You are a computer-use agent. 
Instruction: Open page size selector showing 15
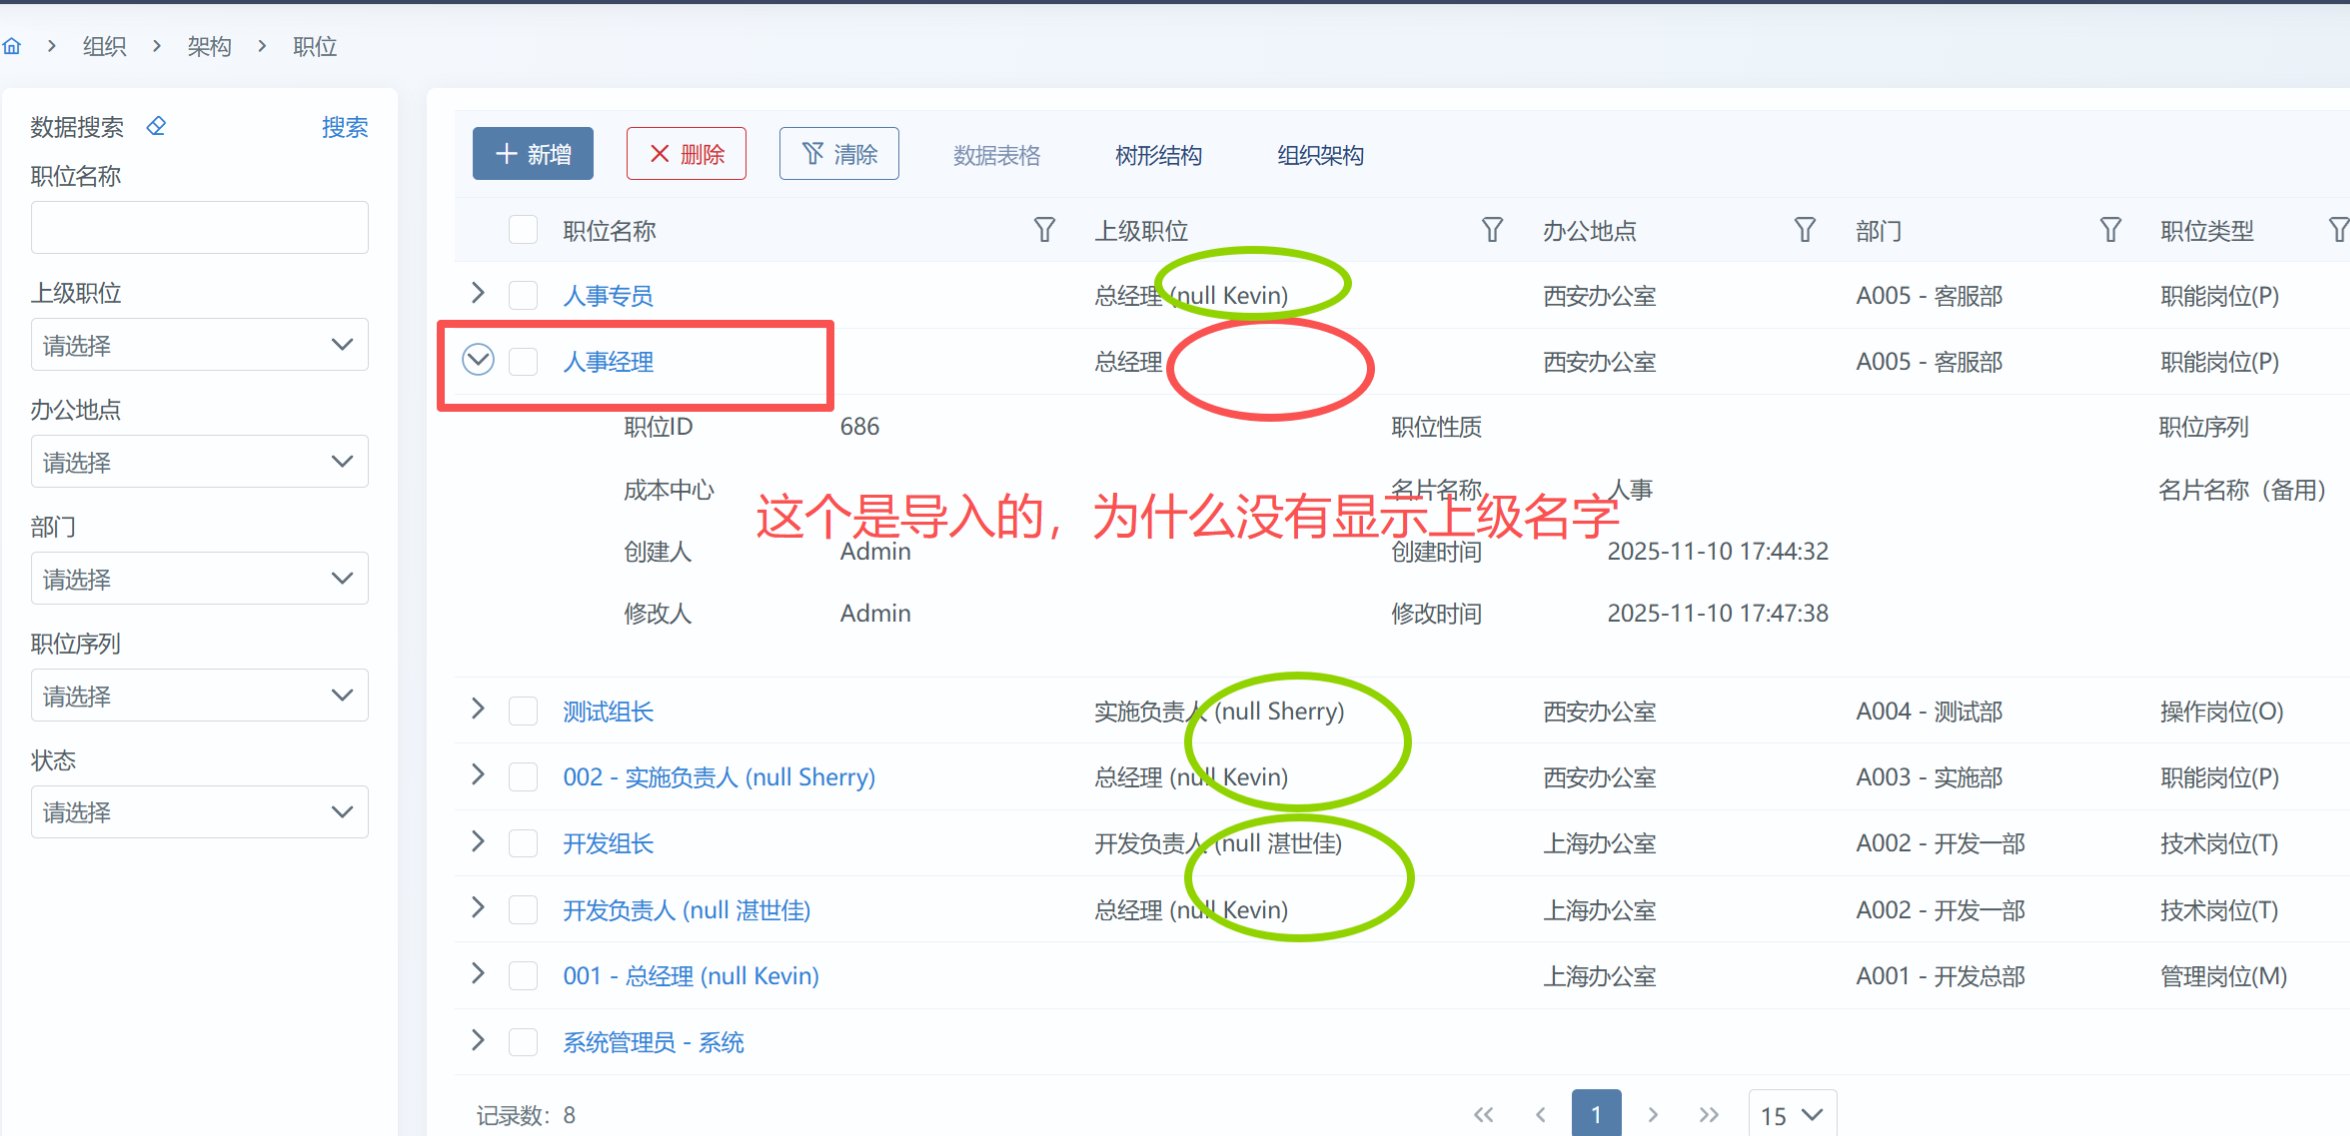[1791, 1114]
